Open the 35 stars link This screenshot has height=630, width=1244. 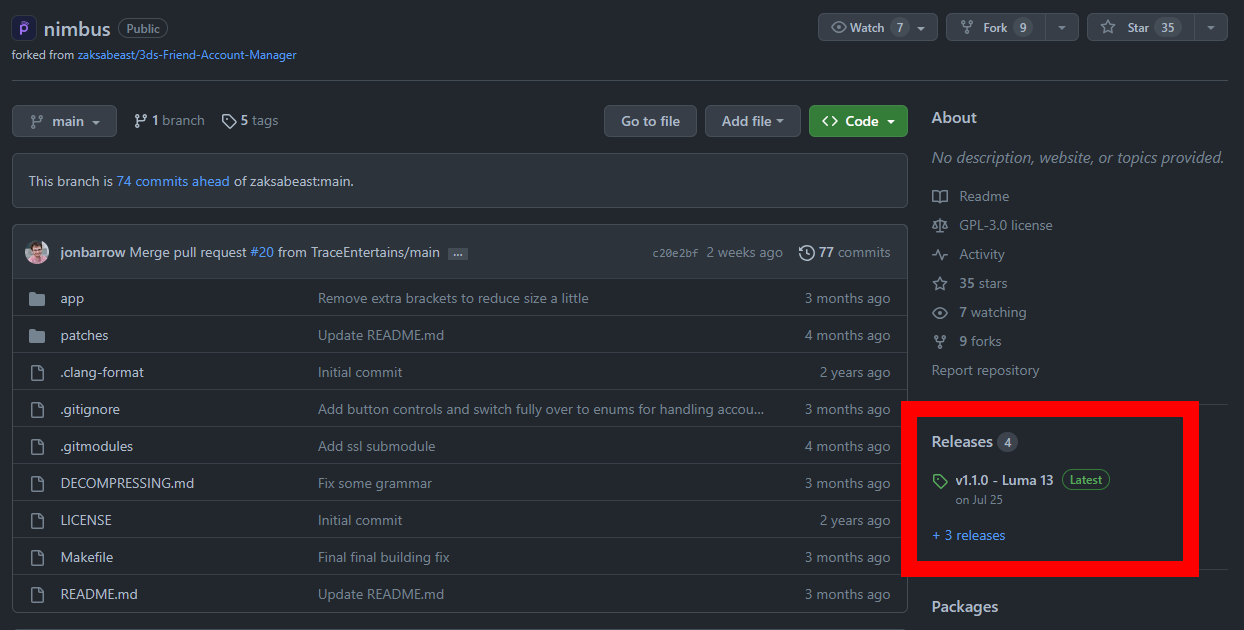point(983,283)
